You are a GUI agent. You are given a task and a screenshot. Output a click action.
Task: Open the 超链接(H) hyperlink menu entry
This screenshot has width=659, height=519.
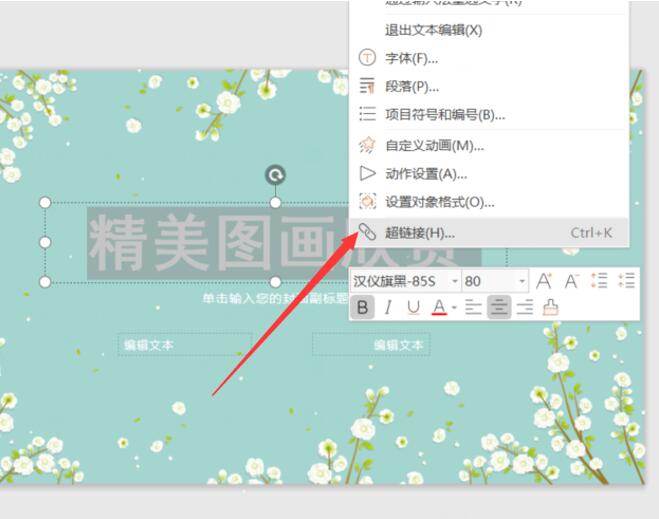coord(420,233)
